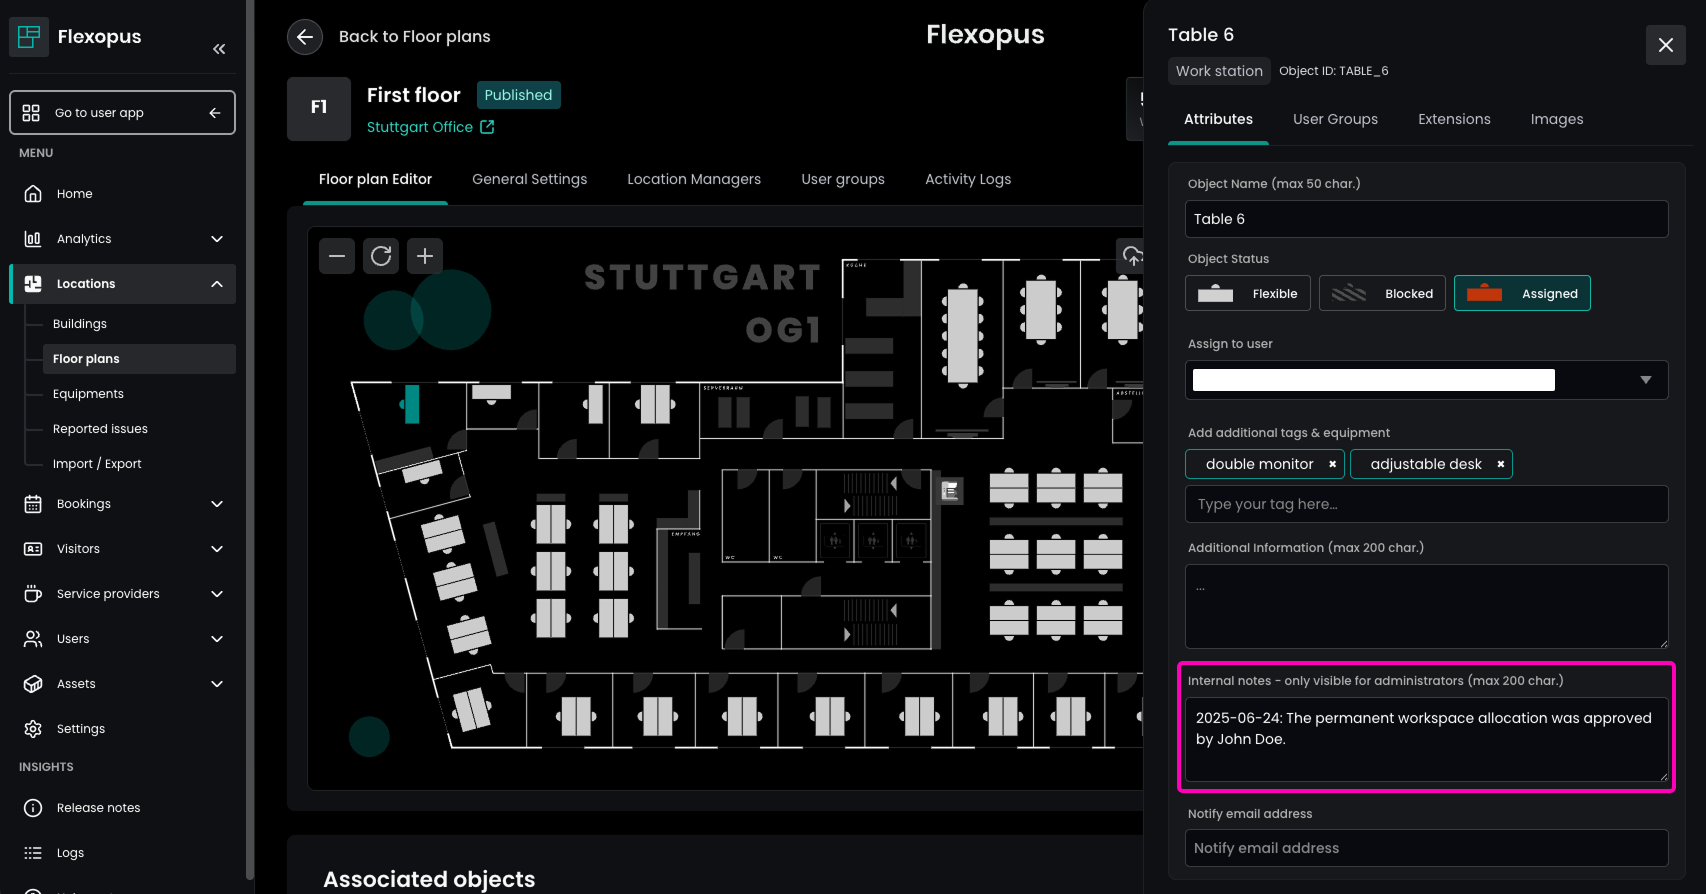
Task: Select the Assigned object status
Action: tap(1521, 293)
